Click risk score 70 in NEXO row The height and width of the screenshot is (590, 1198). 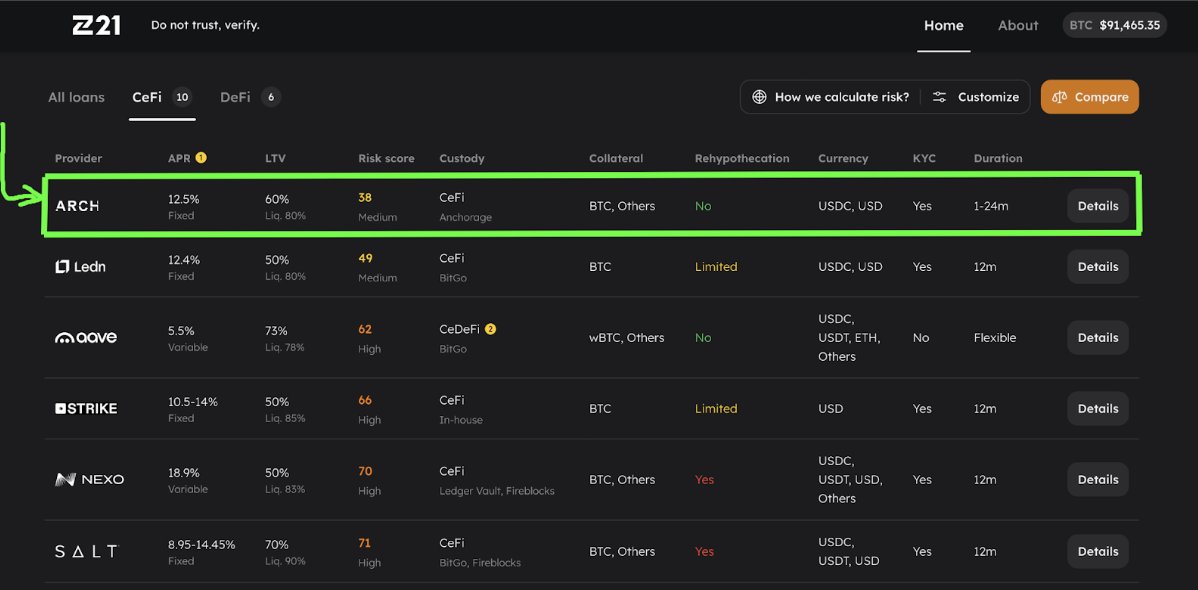(x=365, y=472)
